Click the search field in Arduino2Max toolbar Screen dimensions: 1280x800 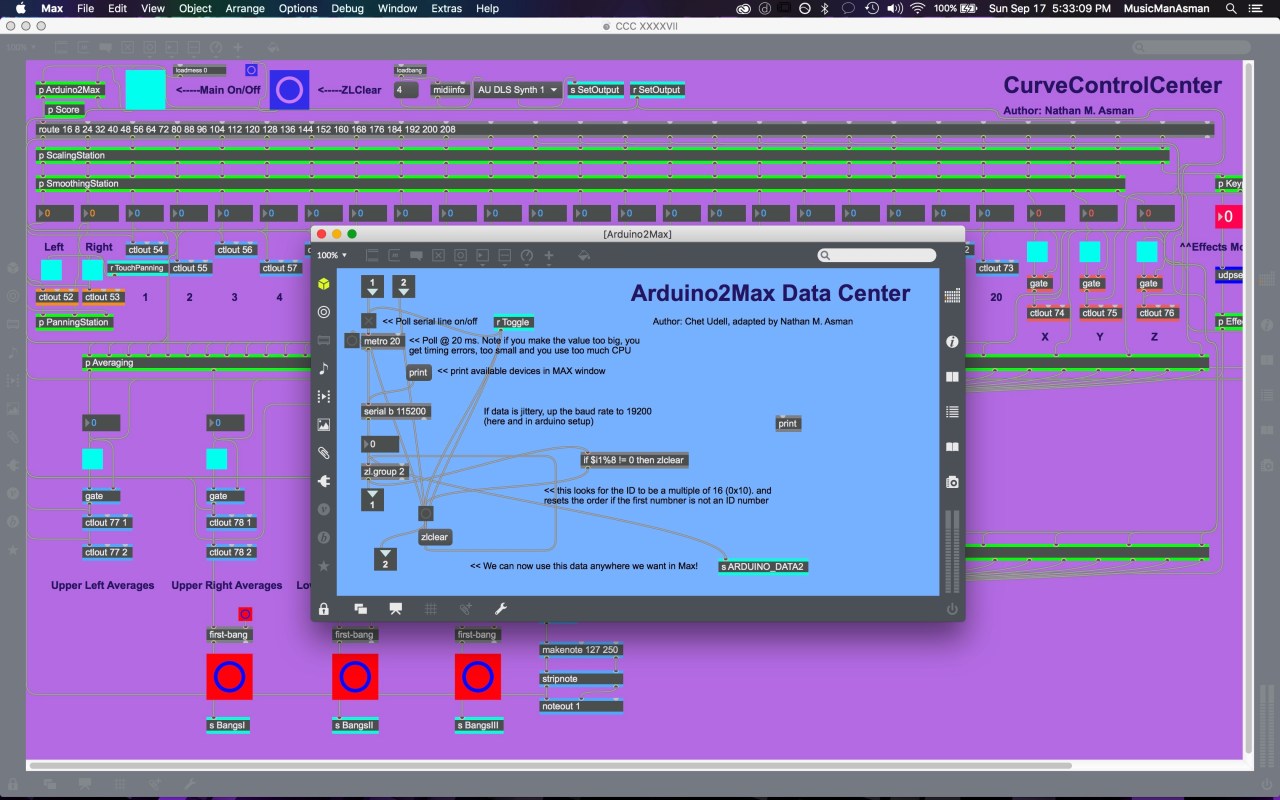click(877, 256)
